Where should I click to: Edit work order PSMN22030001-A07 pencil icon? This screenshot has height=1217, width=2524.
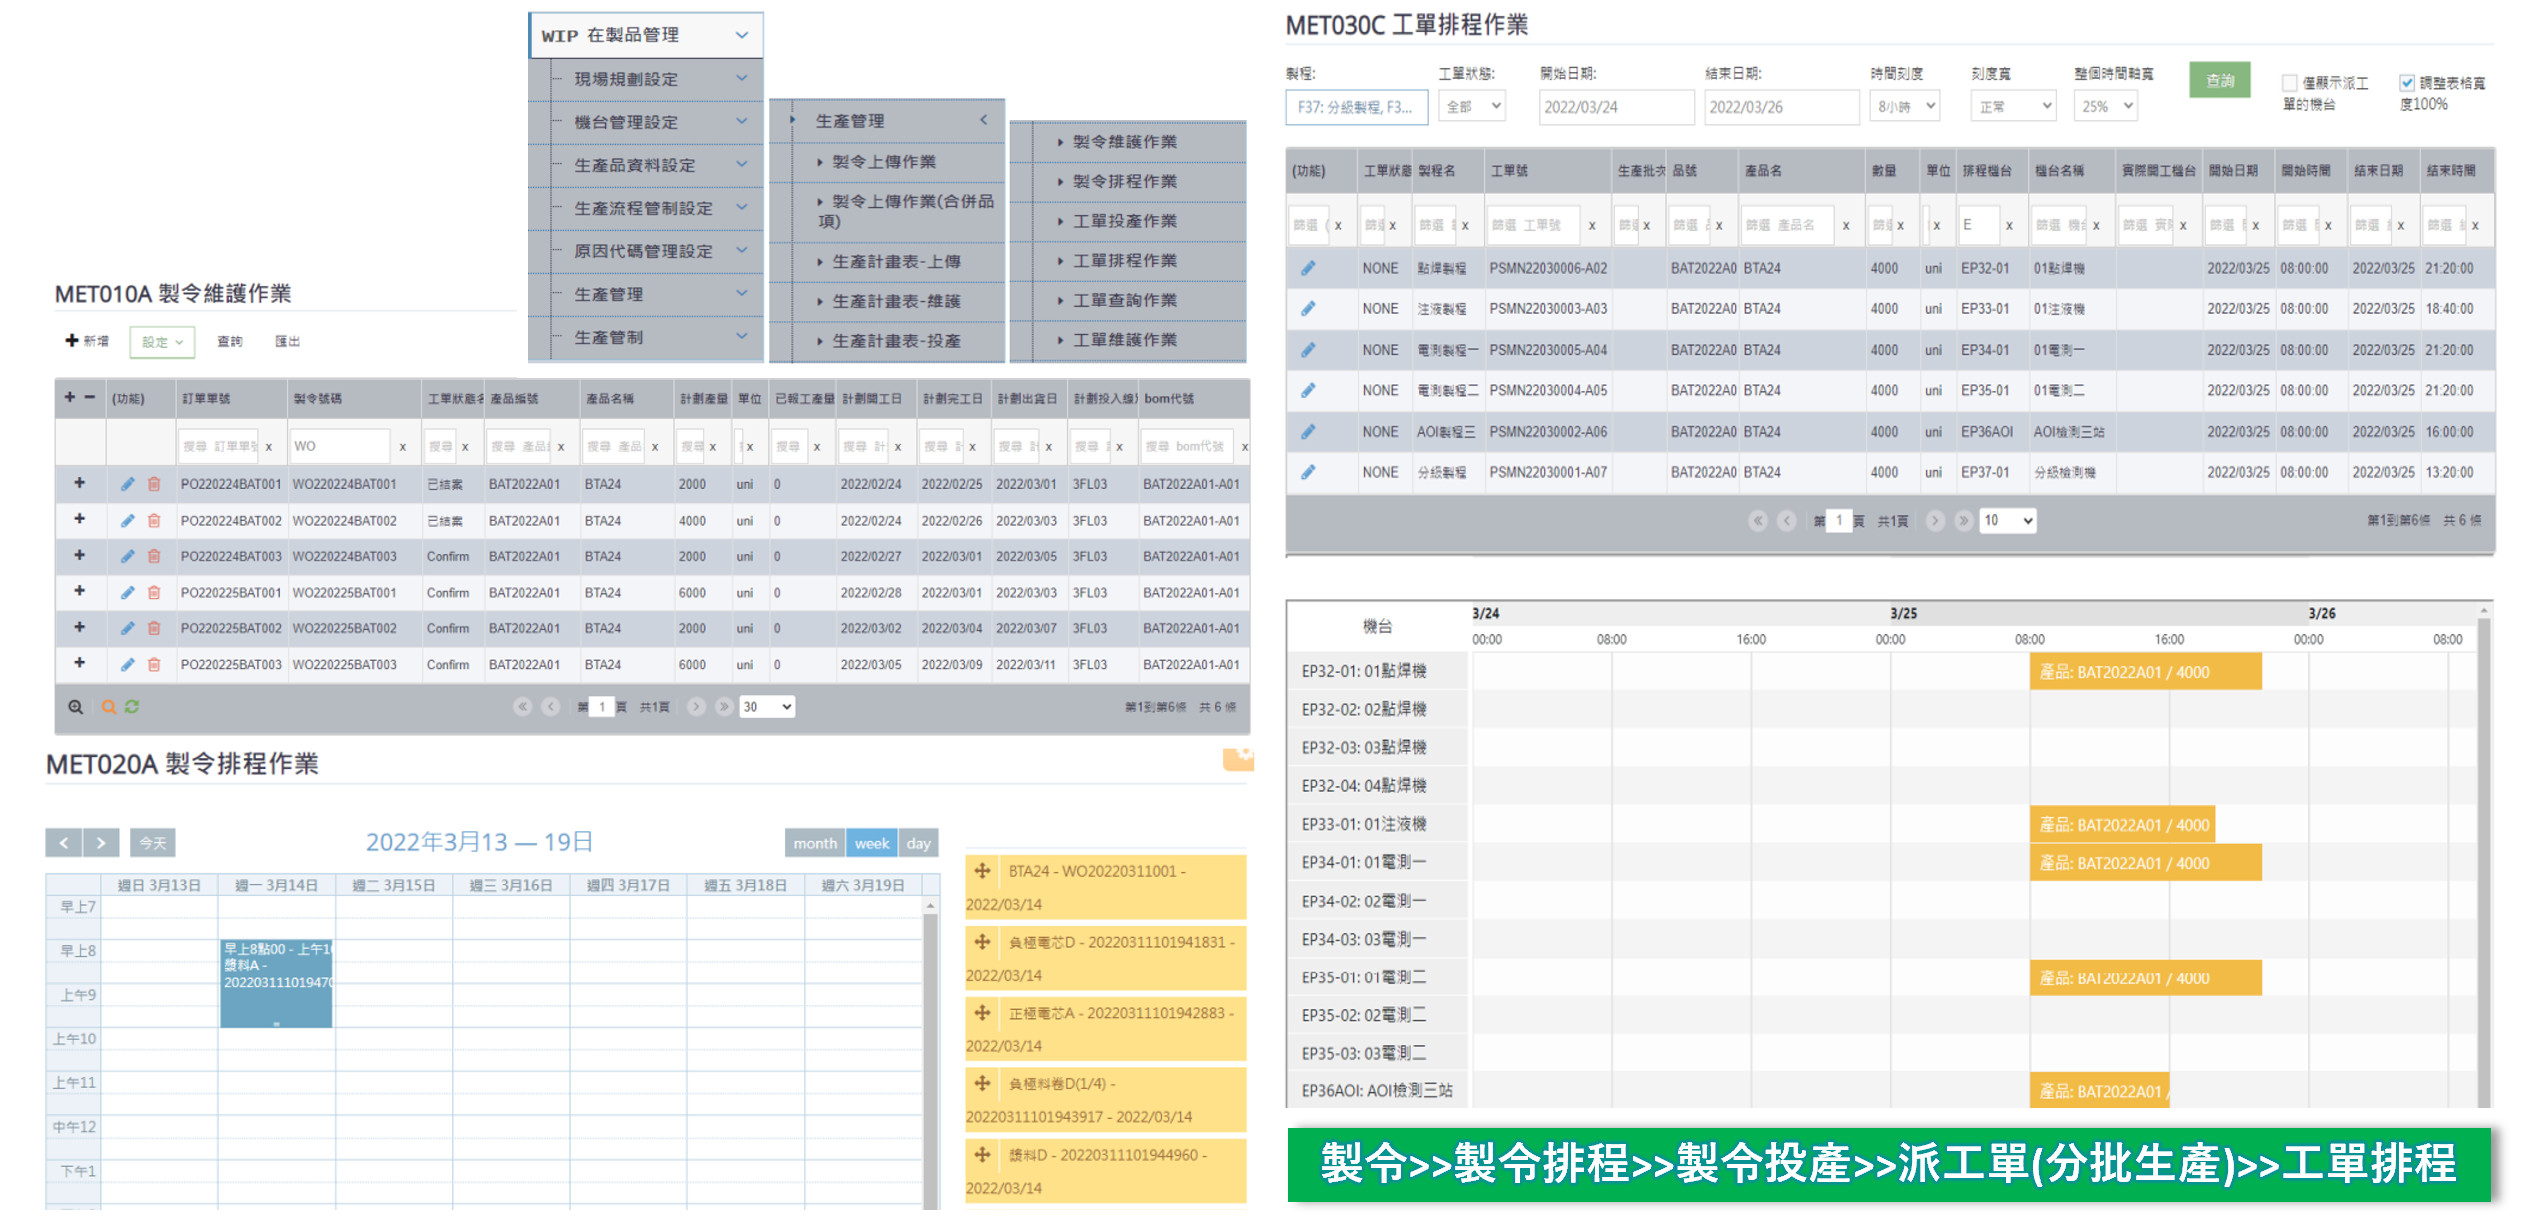pos(1308,472)
